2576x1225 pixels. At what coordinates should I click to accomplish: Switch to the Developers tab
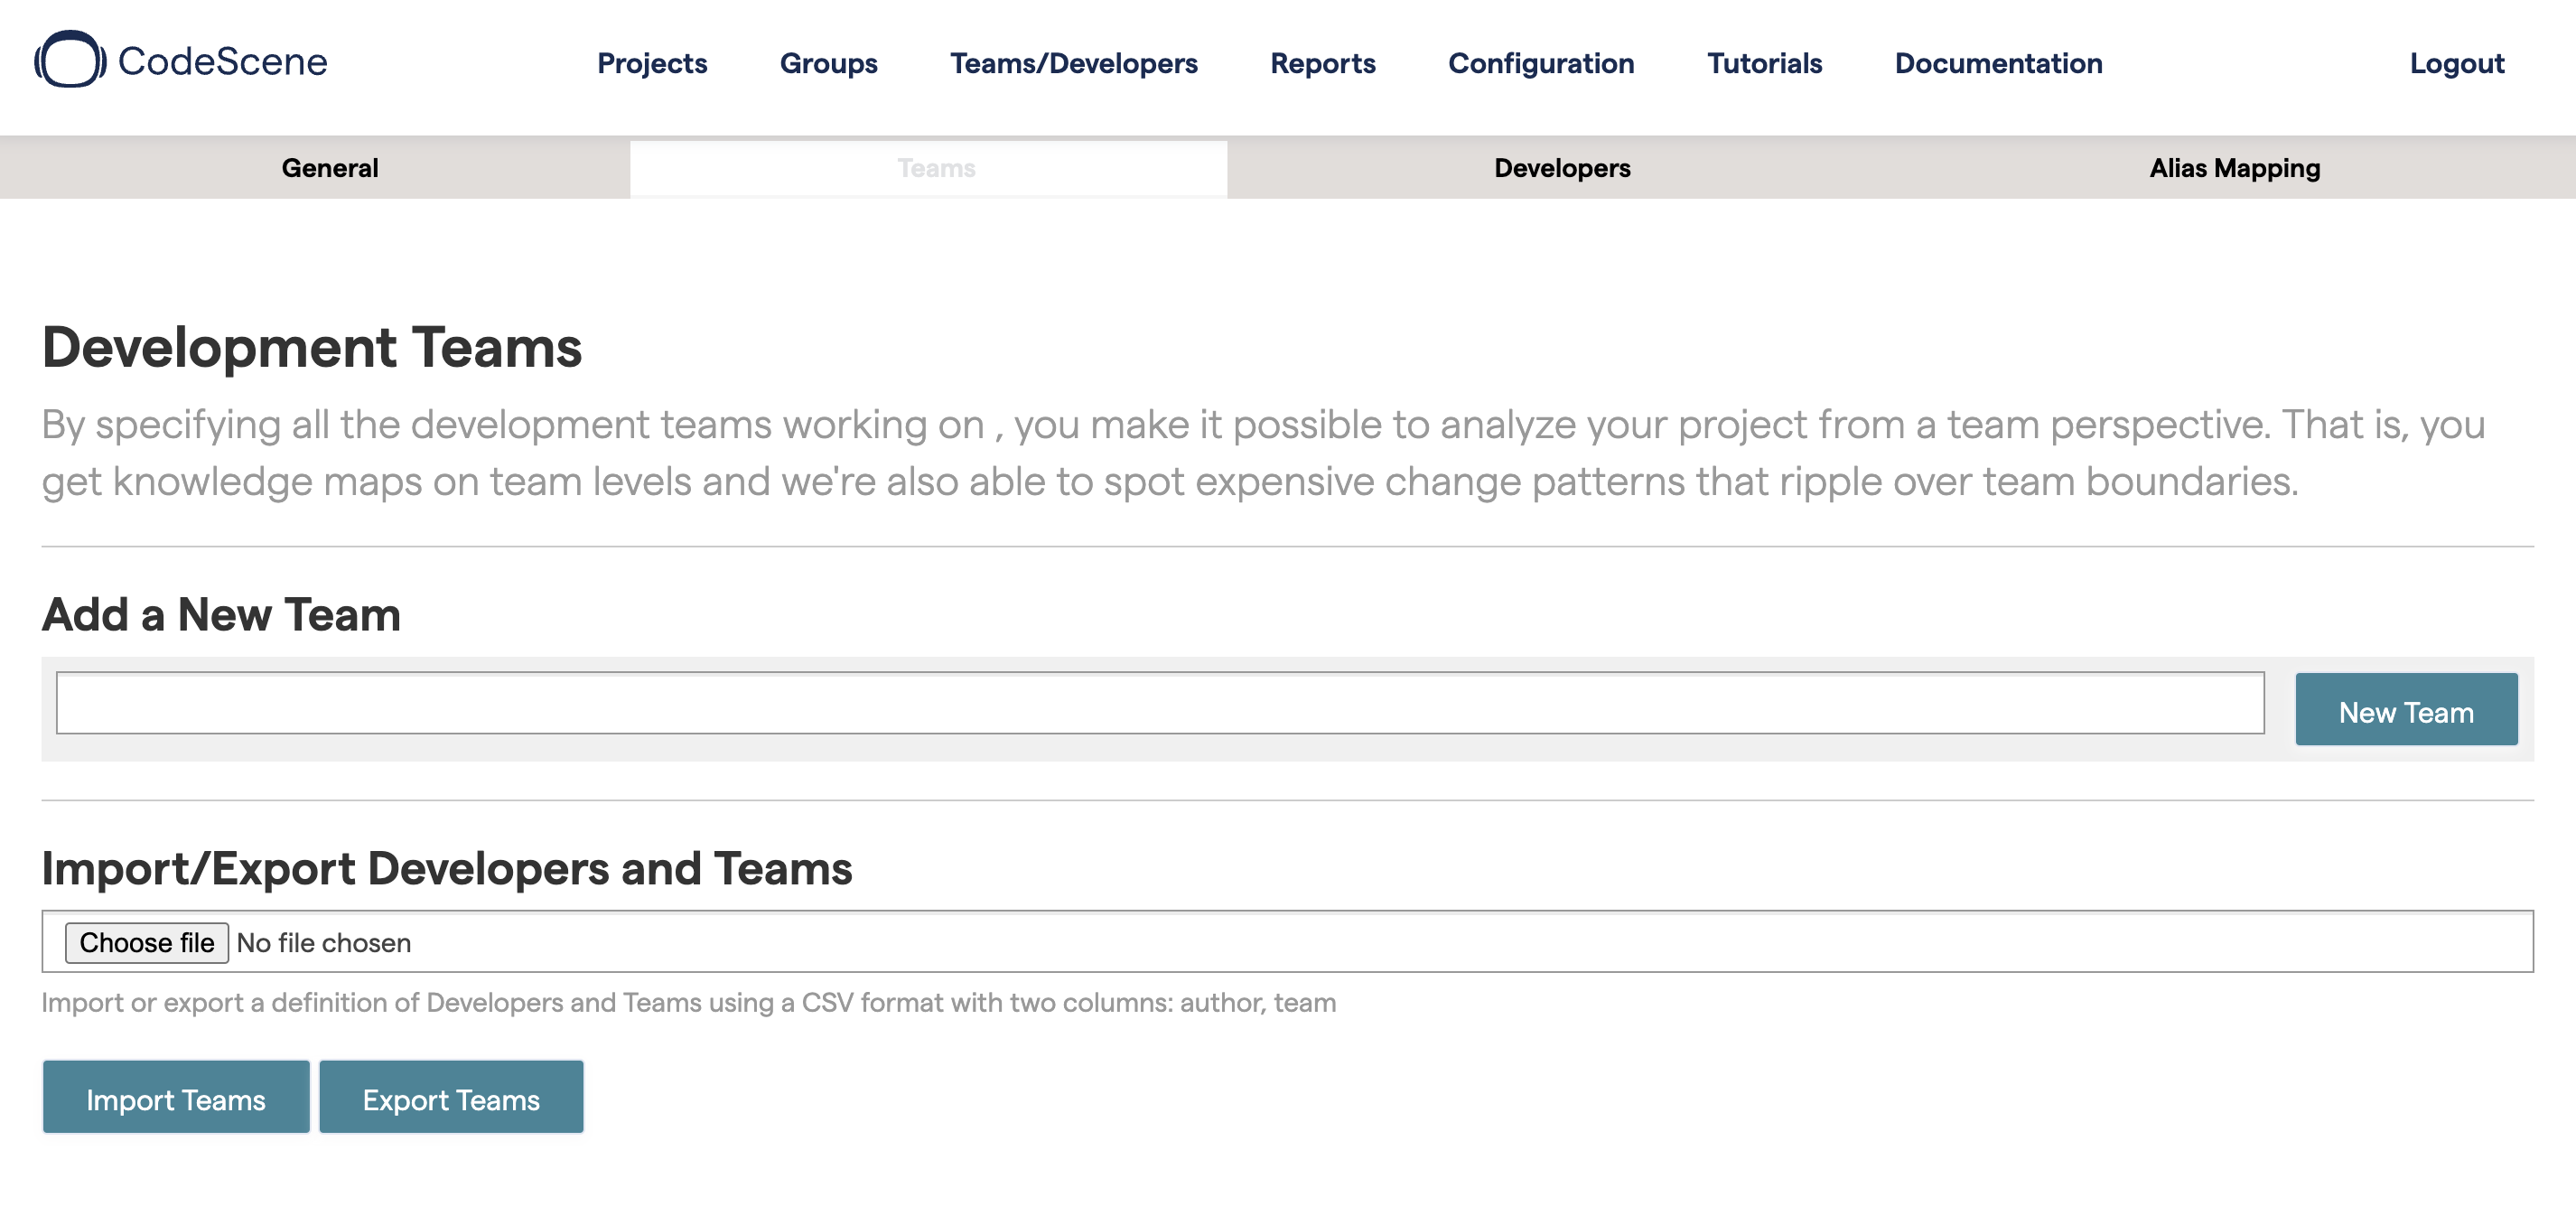tap(1561, 164)
